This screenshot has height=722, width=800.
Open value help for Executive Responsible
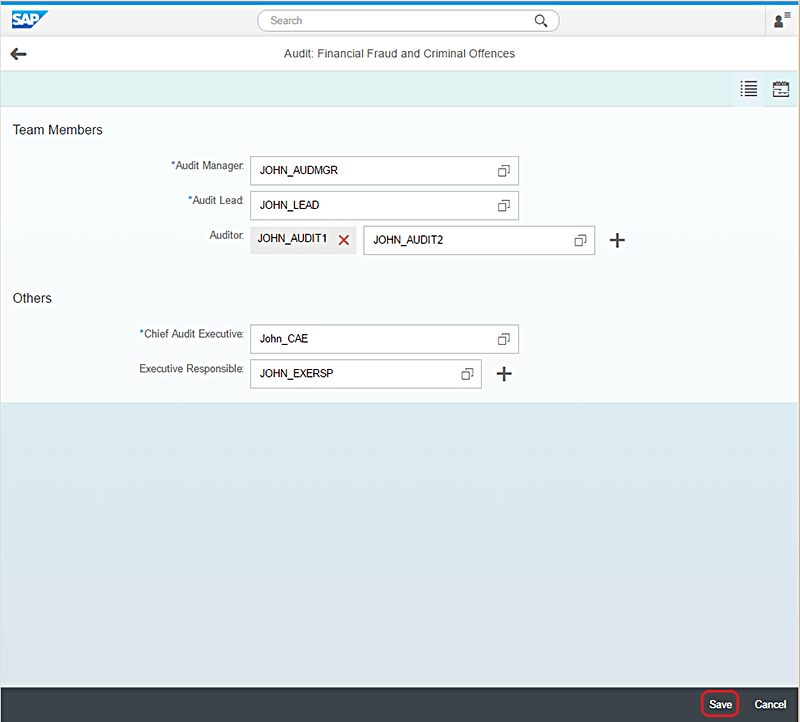(x=466, y=373)
